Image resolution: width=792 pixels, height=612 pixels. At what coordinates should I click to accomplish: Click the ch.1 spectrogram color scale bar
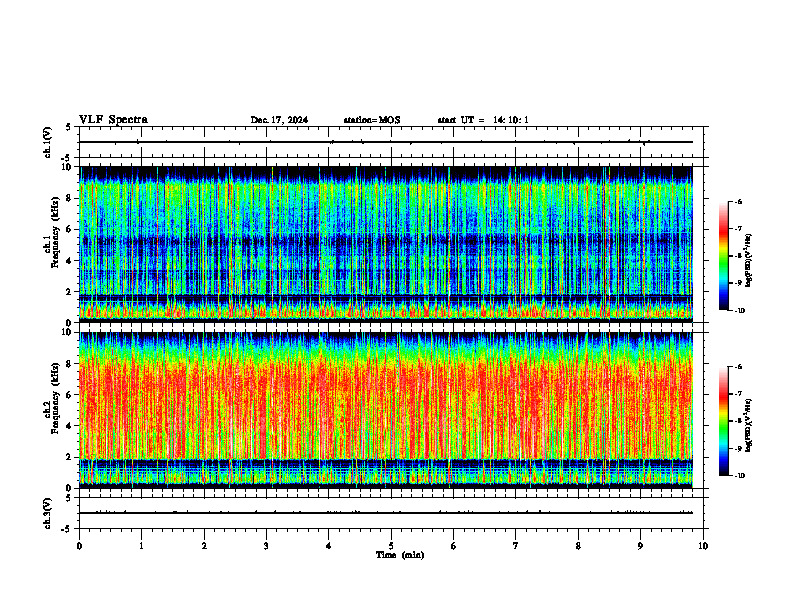point(723,256)
